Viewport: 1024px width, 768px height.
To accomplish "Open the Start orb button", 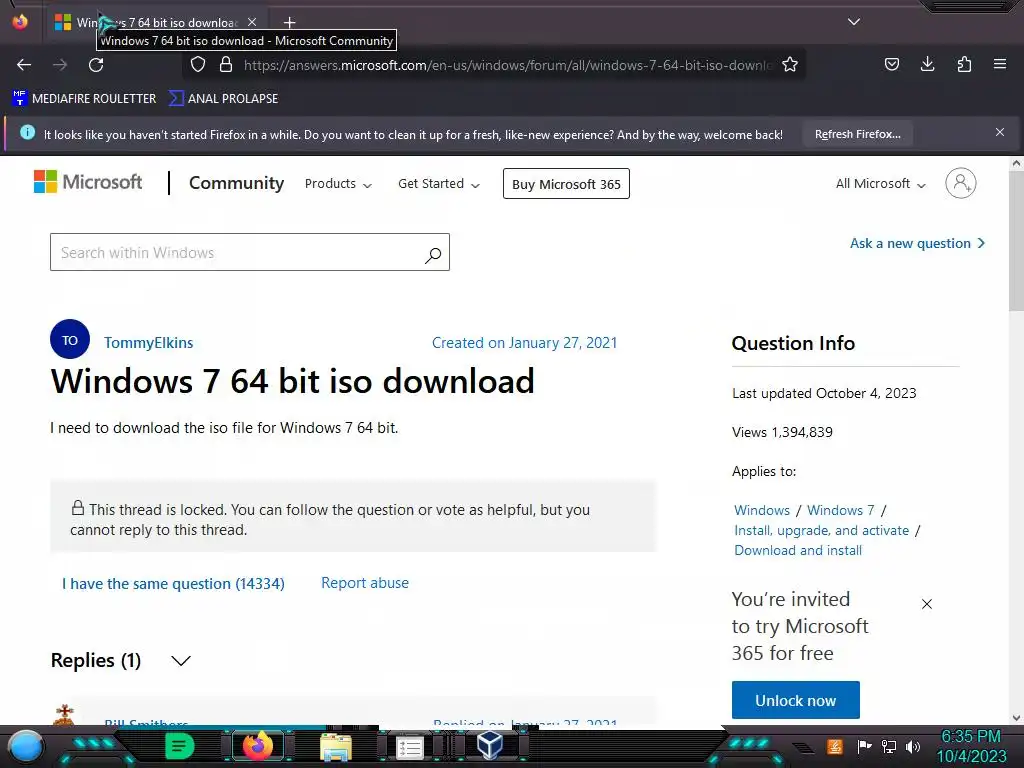I will click(x=26, y=746).
